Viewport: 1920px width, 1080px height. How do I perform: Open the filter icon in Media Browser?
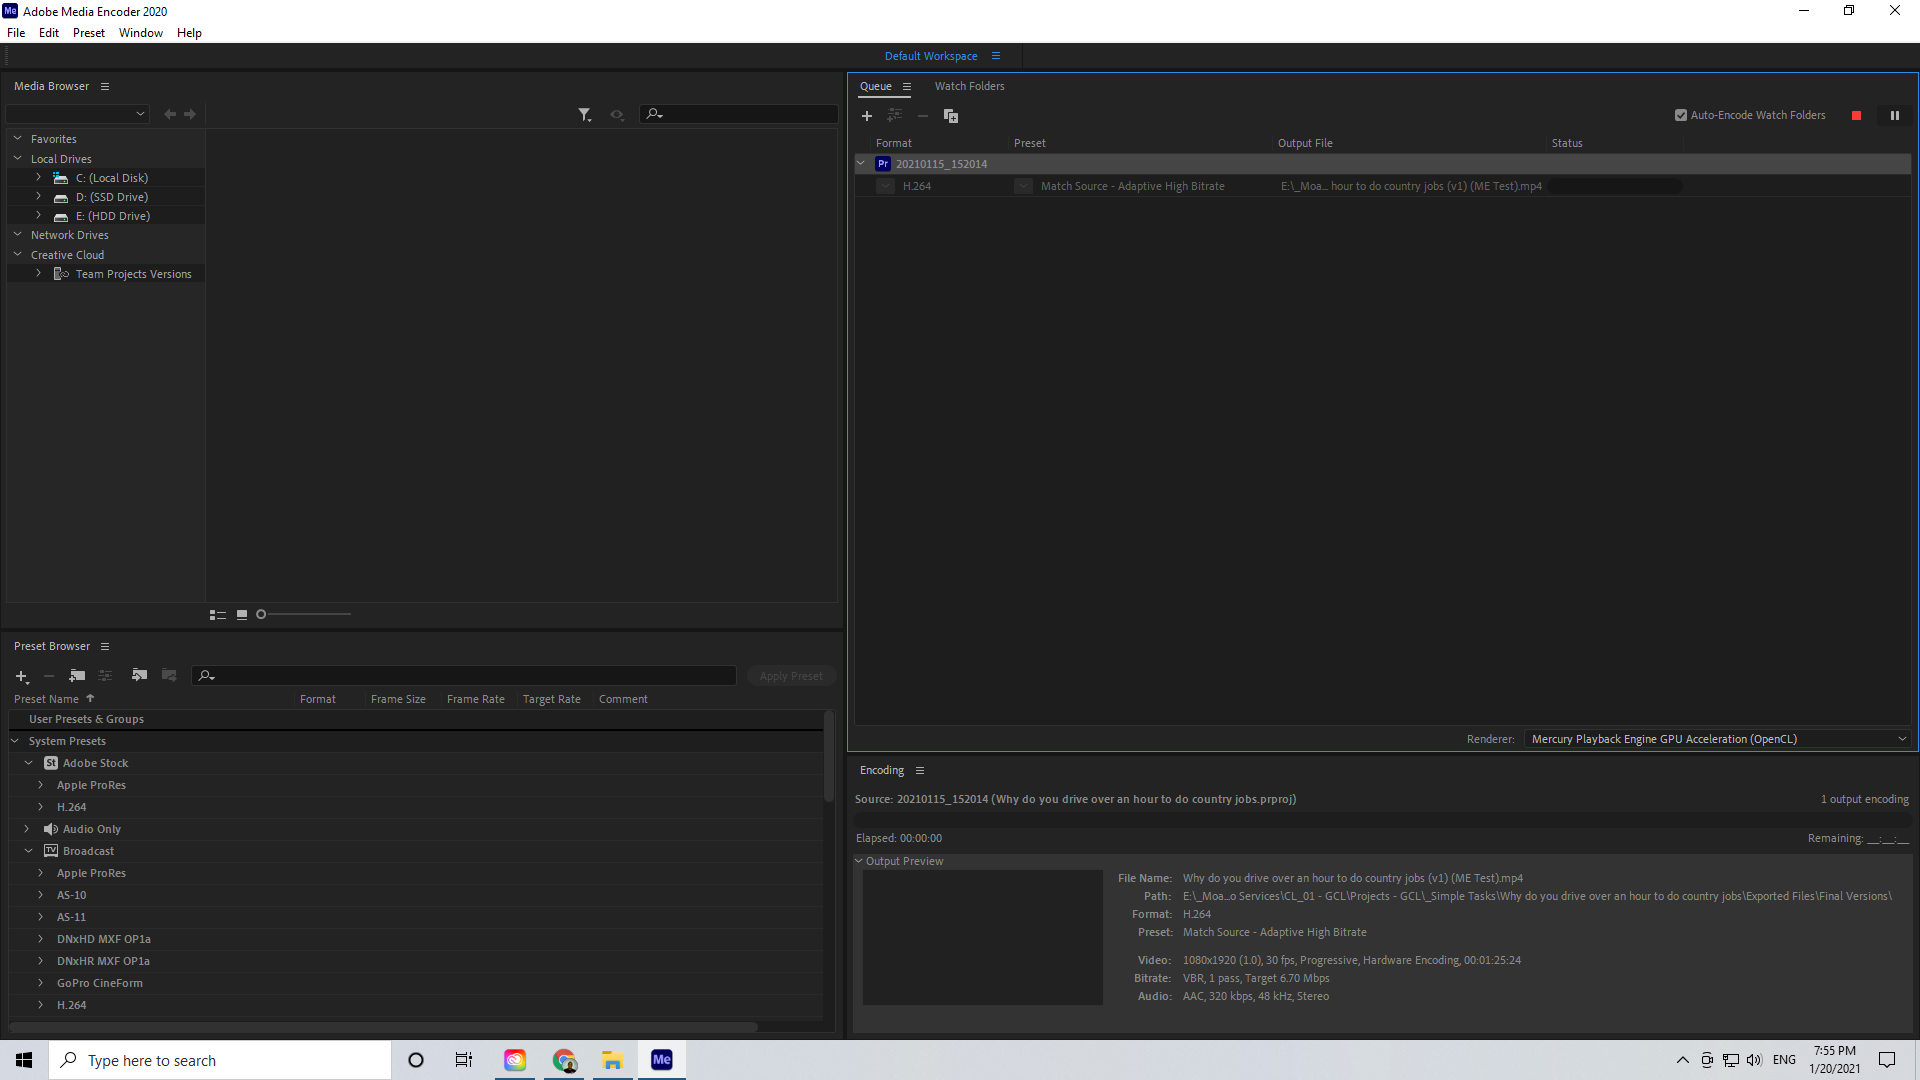click(585, 115)
